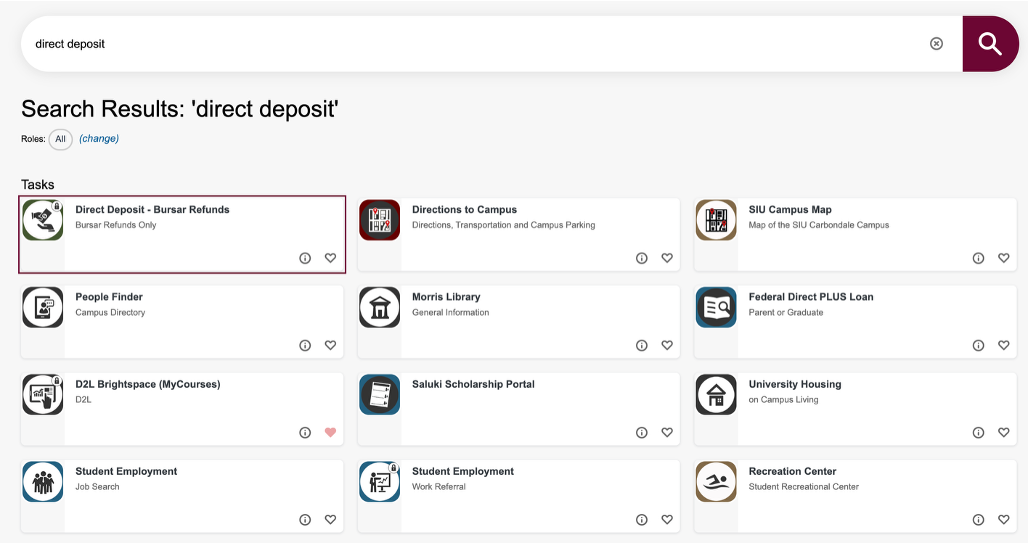Open the Morris Library building icon
Screen dimensions: 1028x544
click(380, 307)
